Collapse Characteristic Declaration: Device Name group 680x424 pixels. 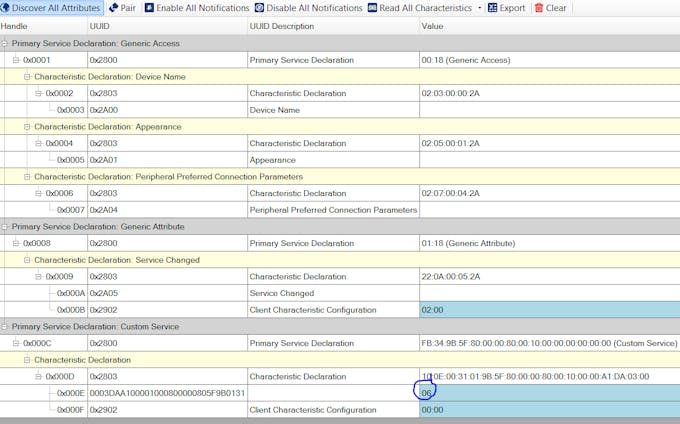[x=27, y=77]
